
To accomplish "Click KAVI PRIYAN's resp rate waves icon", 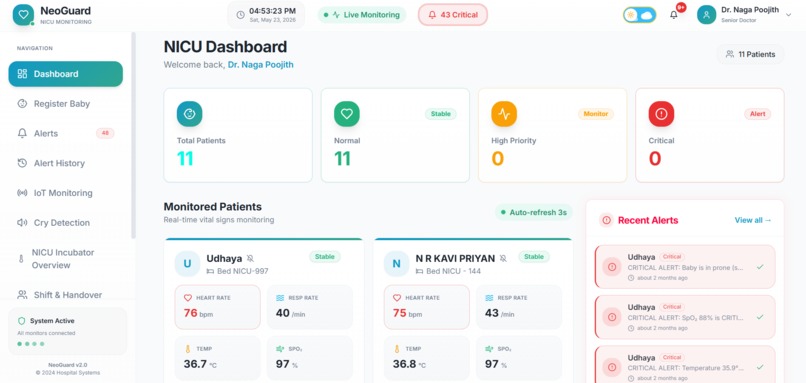I will pos(489,298).
